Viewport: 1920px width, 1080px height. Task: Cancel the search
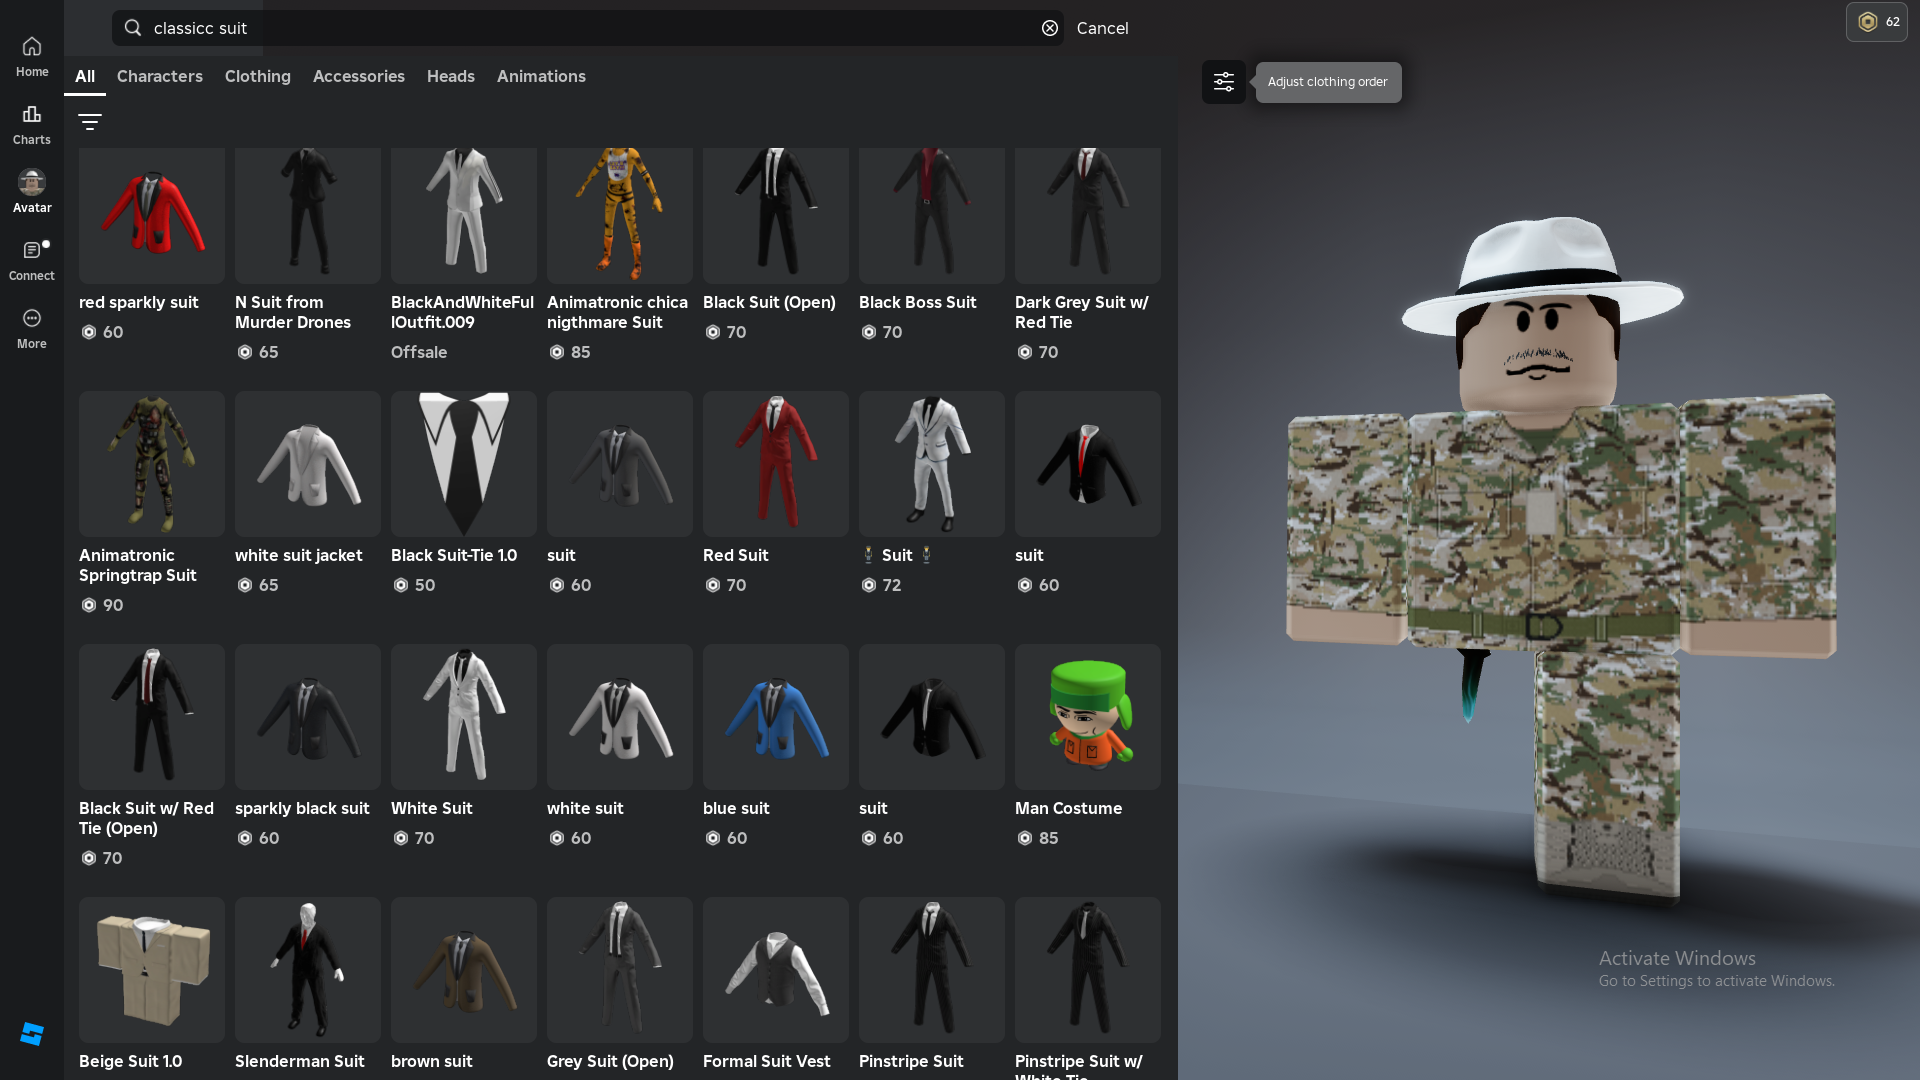coord(1102,28)
